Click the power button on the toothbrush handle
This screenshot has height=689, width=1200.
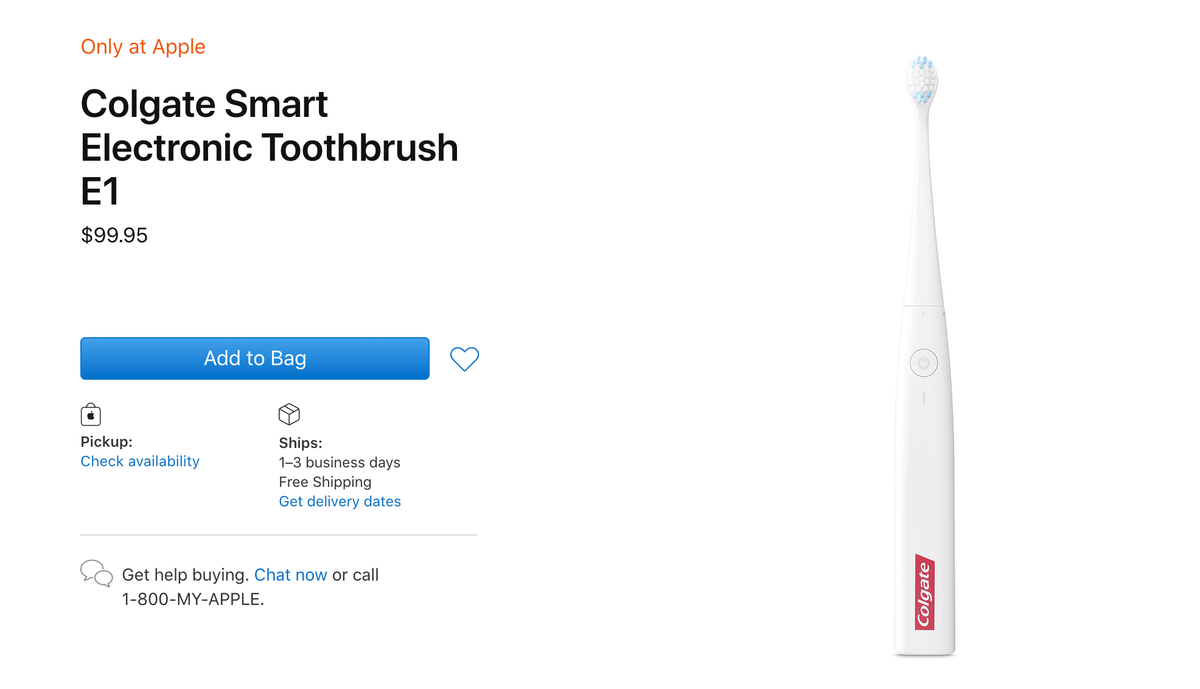click(x=922, y=362)
